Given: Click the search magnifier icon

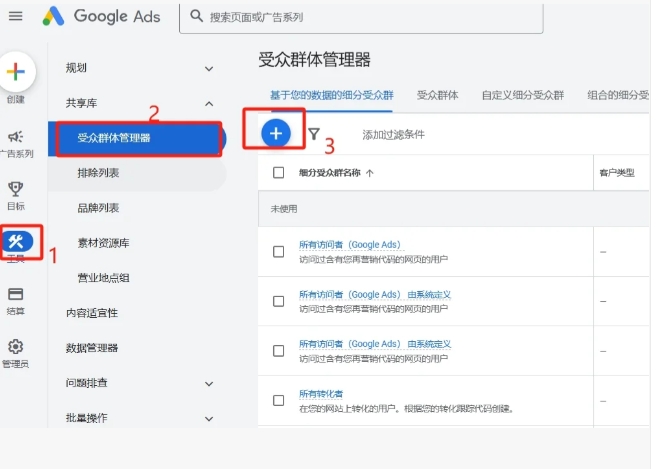Looking at the screenshot, I should 196,16.
